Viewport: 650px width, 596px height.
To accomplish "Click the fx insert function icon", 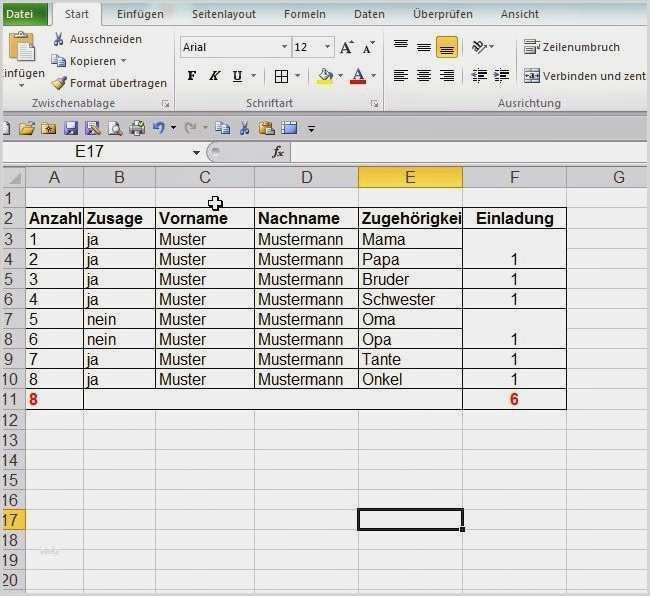I will tap(278, 152).
